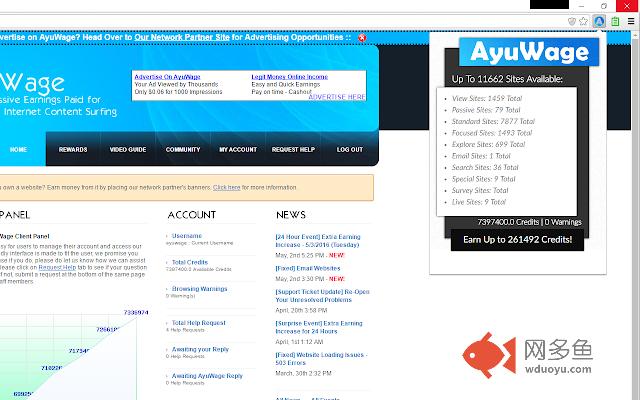The width and height of the screenshot is (640, 400).
Task: Open Awaiting your Reply item
Action: pyautogui.click(x=200, y=349)
